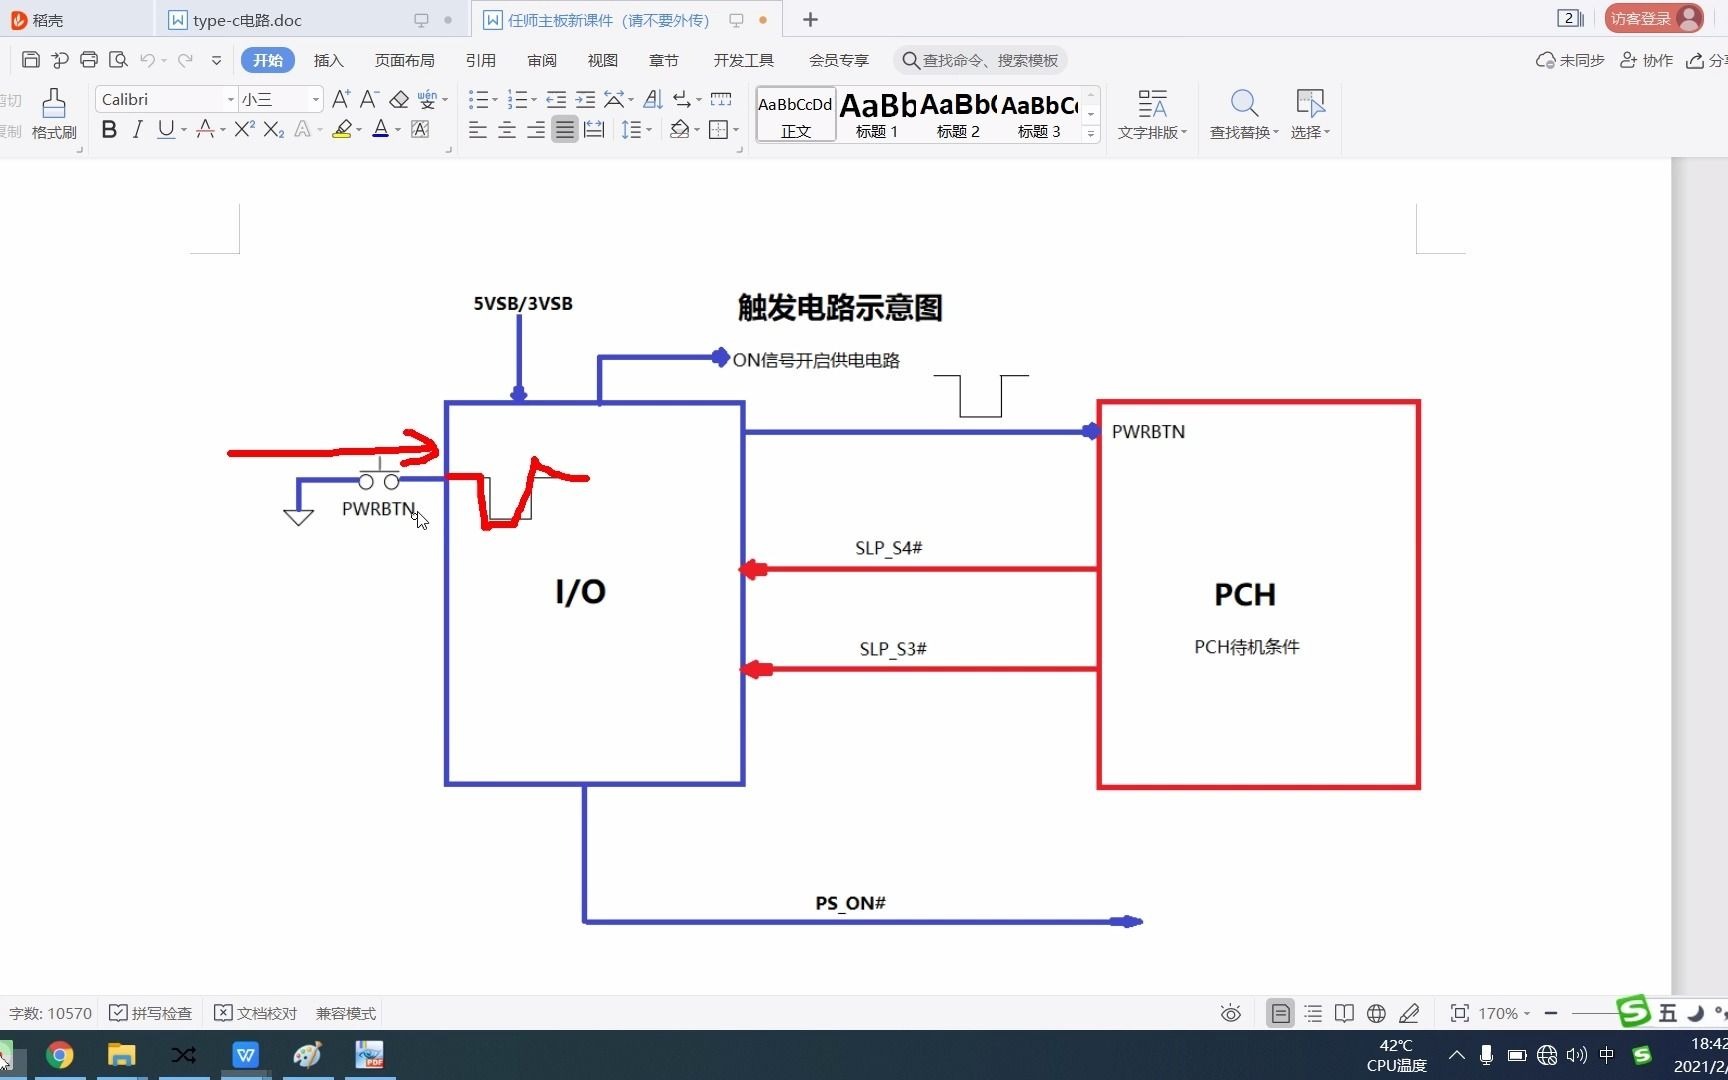Select the Format Painter (格式刷) tool
Screen dimensions: 1728x1080
pos(54,113)
